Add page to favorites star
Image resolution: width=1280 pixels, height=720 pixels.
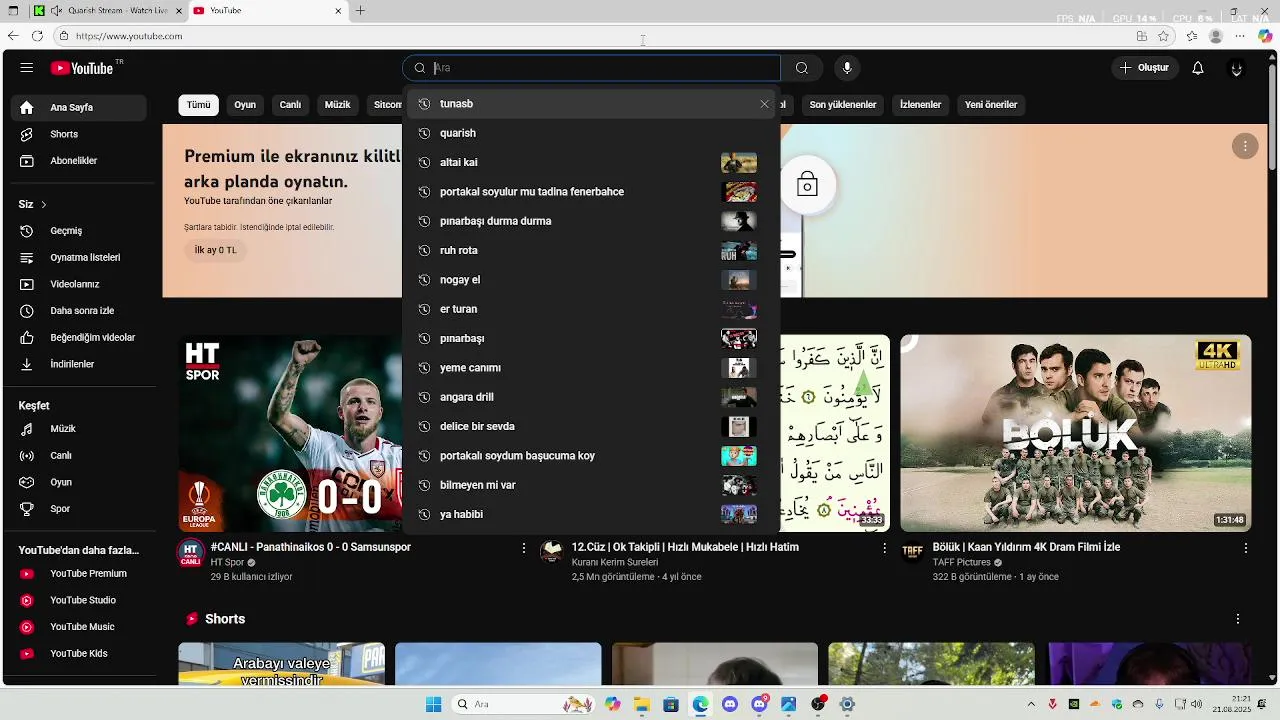(x=1163, y=36)
